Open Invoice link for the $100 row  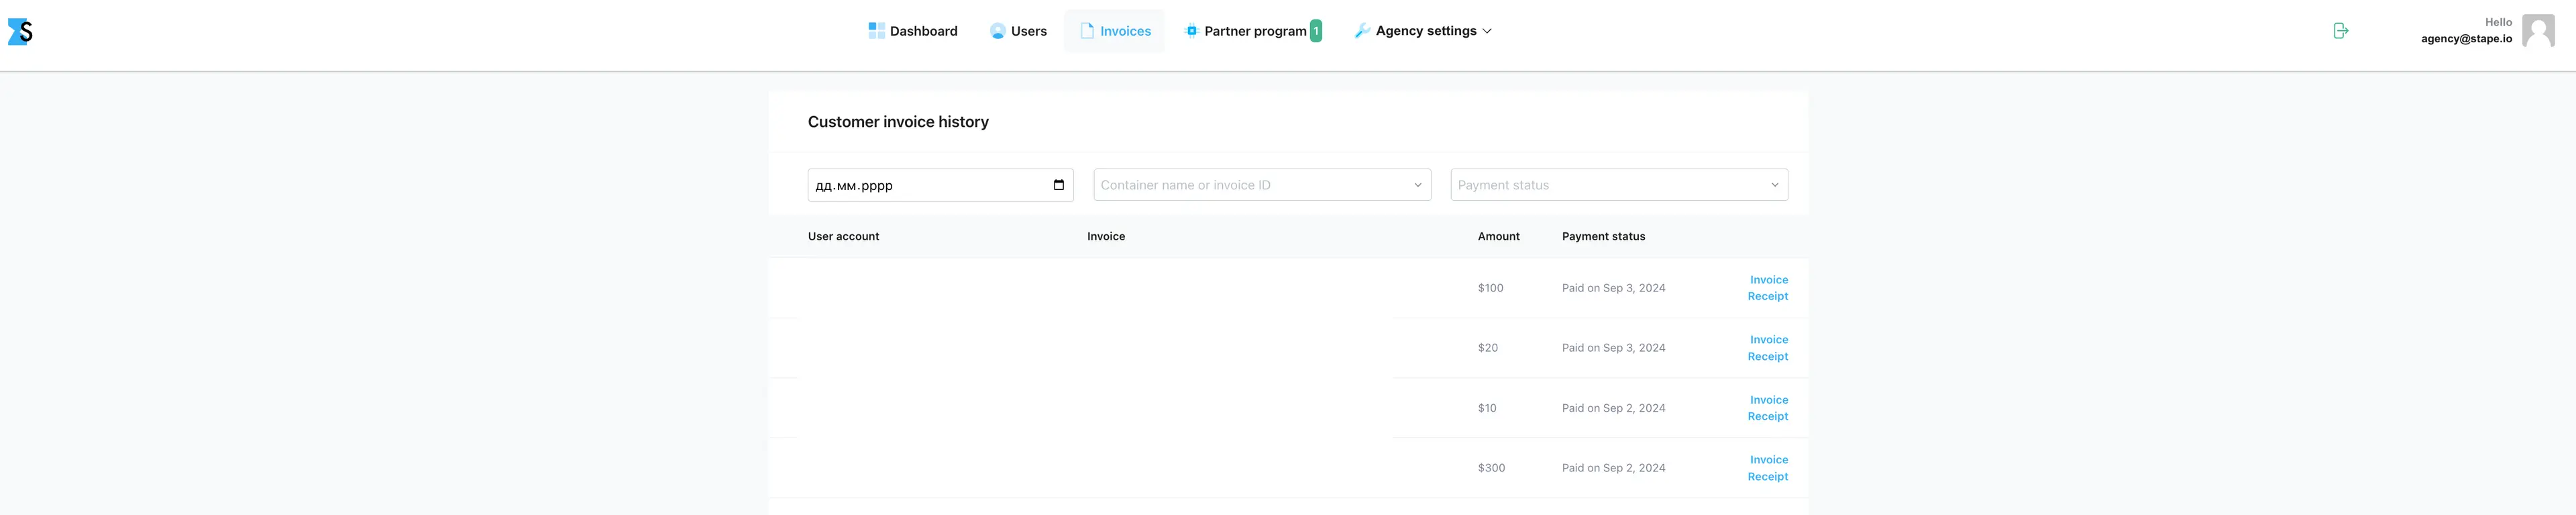click(1769, 280)
